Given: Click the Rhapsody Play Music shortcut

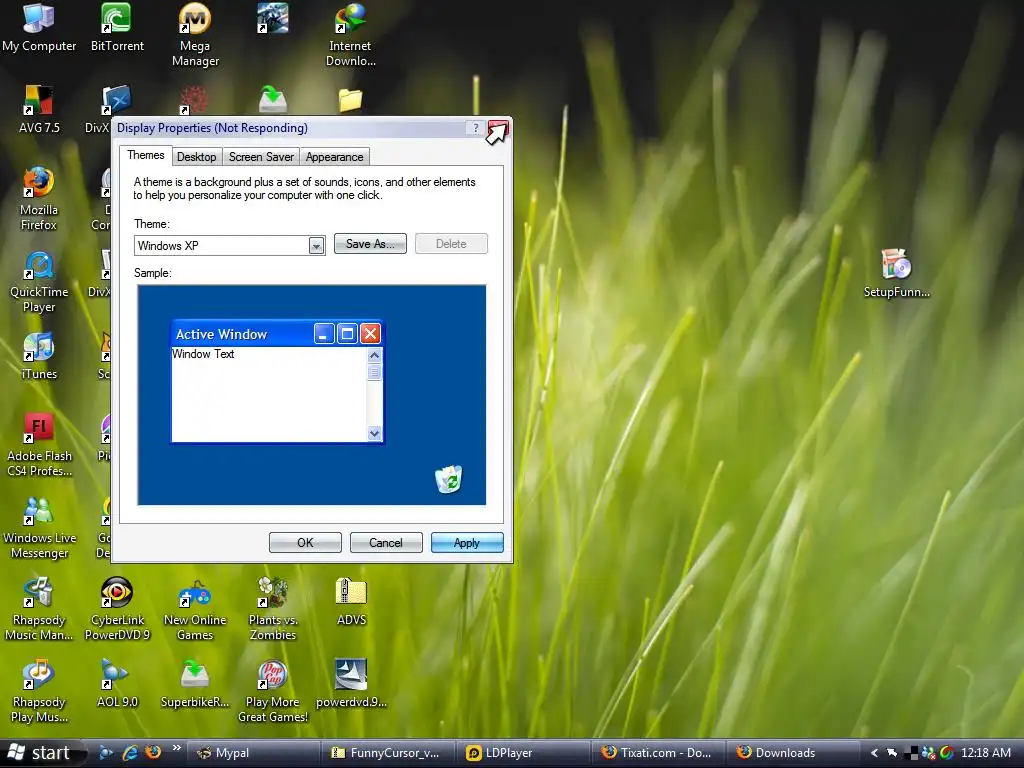Looking at the screenshot, I should click(39, 692).
